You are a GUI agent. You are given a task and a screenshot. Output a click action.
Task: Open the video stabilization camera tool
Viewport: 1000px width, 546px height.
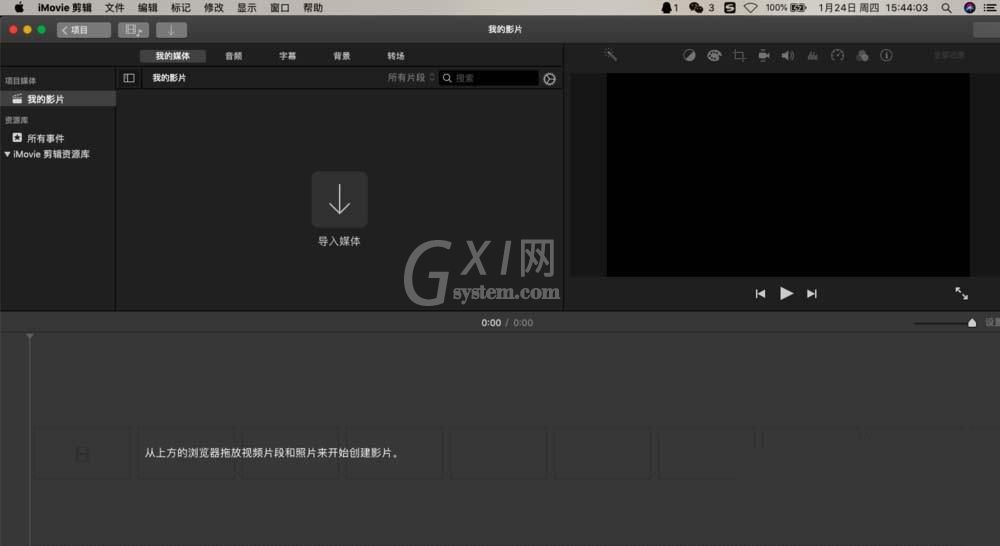click(x=763, y=55)
